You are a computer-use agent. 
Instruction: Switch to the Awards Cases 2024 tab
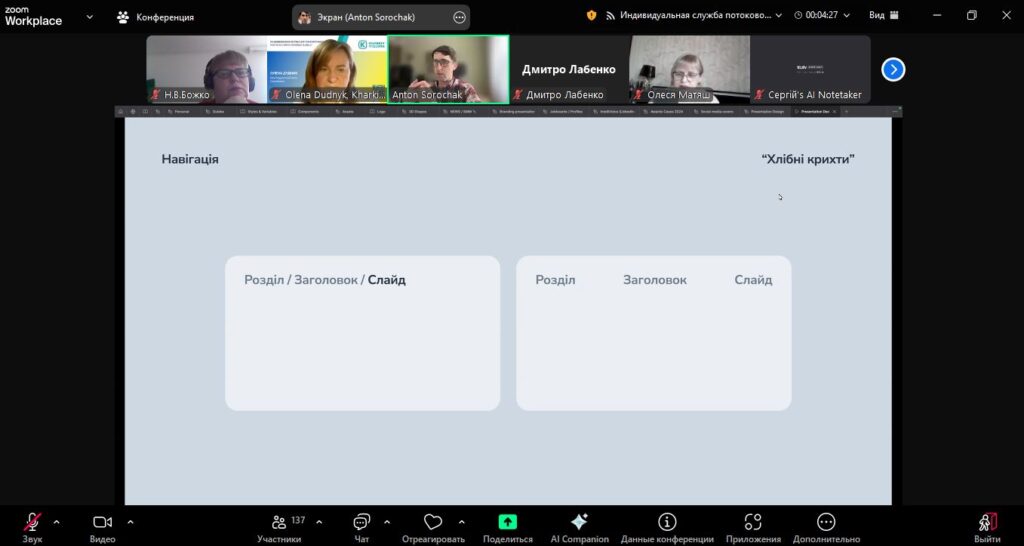pyautogui.click(x=666, y=112)
